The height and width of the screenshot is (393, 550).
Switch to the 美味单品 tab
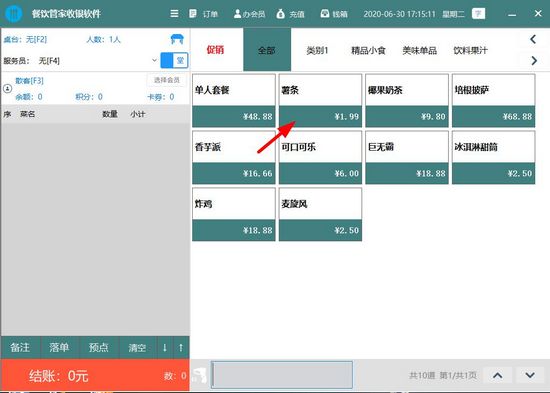pyautogui.click(x=420, y=50)
